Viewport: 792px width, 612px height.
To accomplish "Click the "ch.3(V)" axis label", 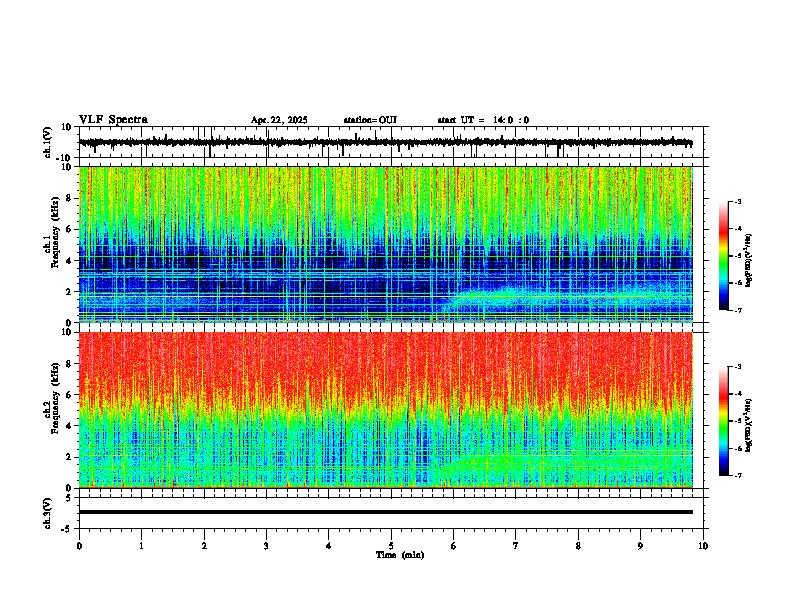I will [x=48, y=513].
